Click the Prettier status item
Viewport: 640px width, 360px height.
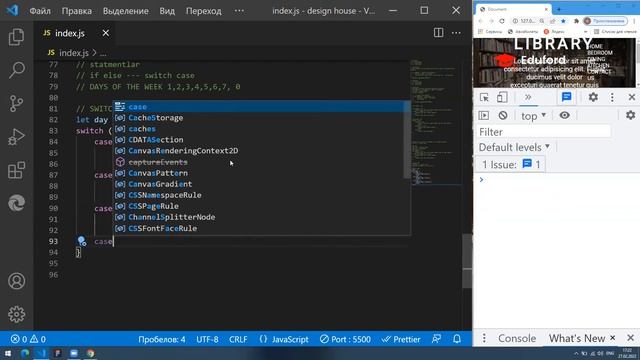click(401, 339)
